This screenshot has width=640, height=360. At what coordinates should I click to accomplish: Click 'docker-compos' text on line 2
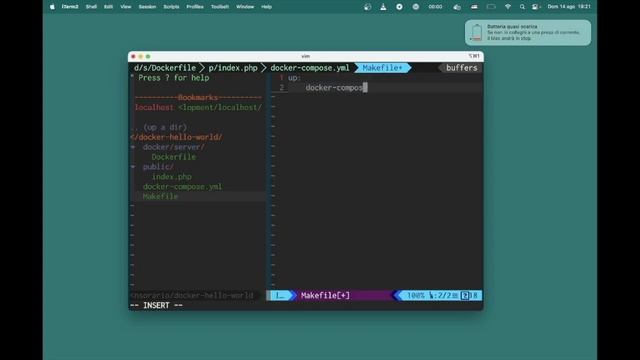[x=334, y=87]
